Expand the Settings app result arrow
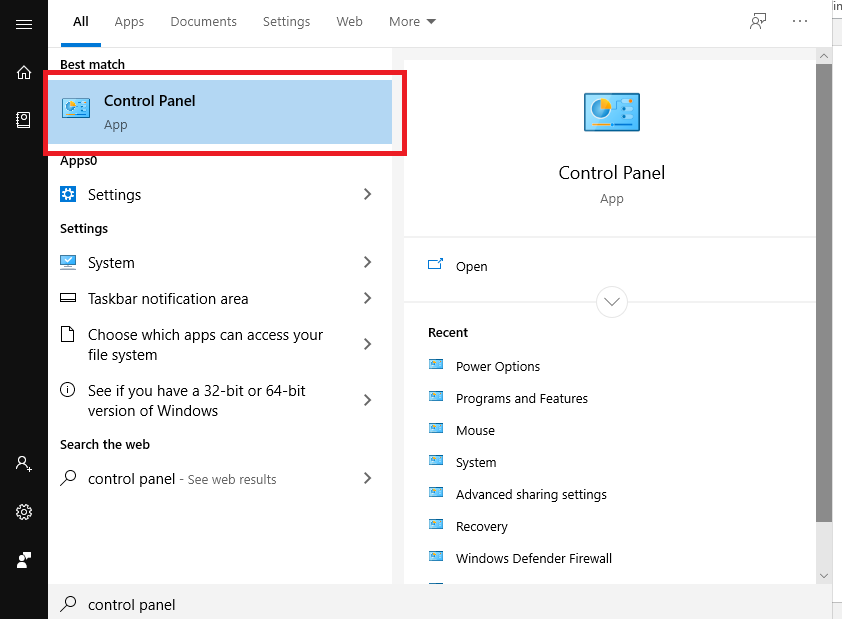This screenshot has height=619, width=842. point(367,194)
